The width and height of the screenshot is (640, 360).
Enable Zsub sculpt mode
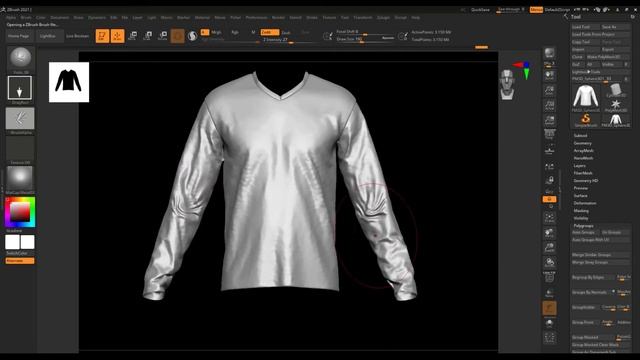286,32
